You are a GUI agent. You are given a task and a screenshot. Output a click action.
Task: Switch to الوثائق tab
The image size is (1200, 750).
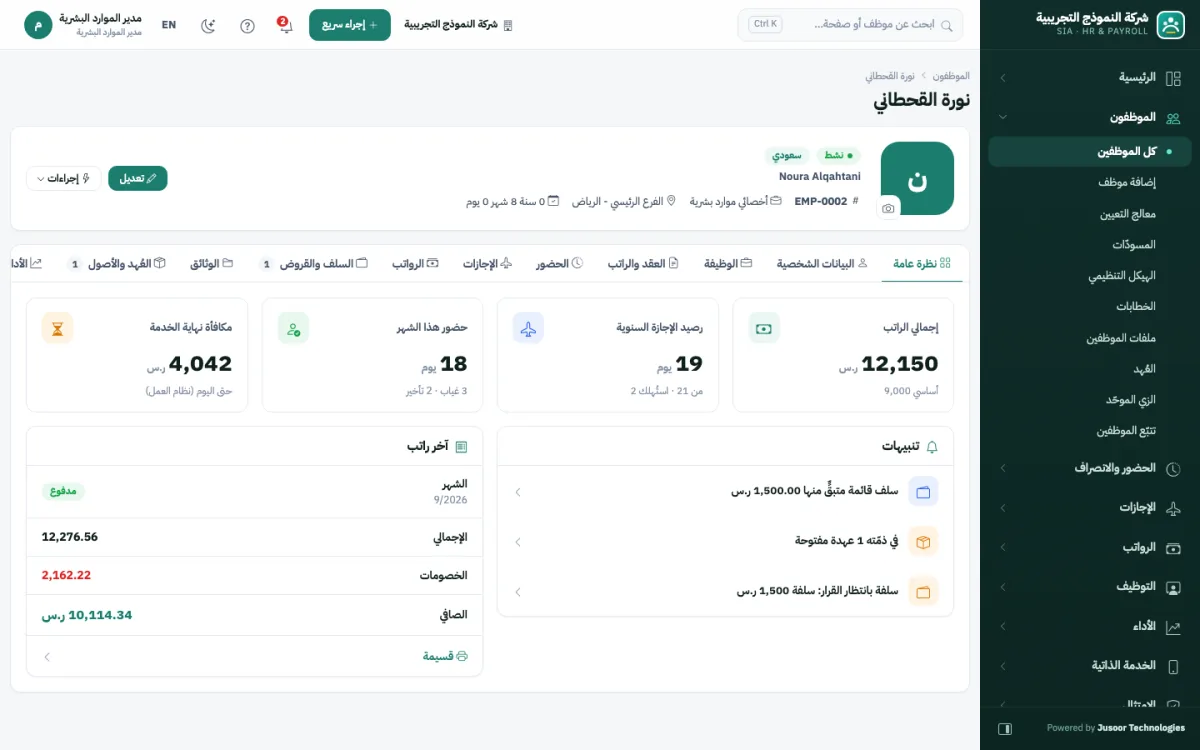212,264
